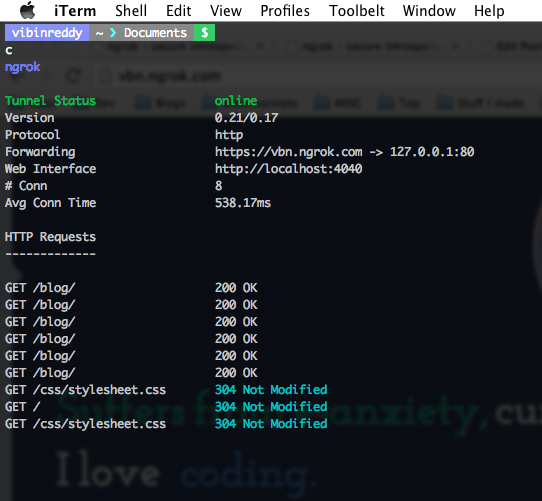Image resolution: width=542 pixels, height=501 pixels.
Task: Open the iTerm application menu
Action: pos(75,11)
